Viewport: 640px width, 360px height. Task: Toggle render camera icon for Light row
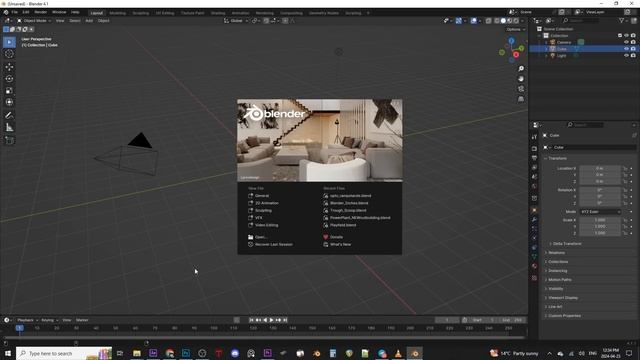click(633, 56)
